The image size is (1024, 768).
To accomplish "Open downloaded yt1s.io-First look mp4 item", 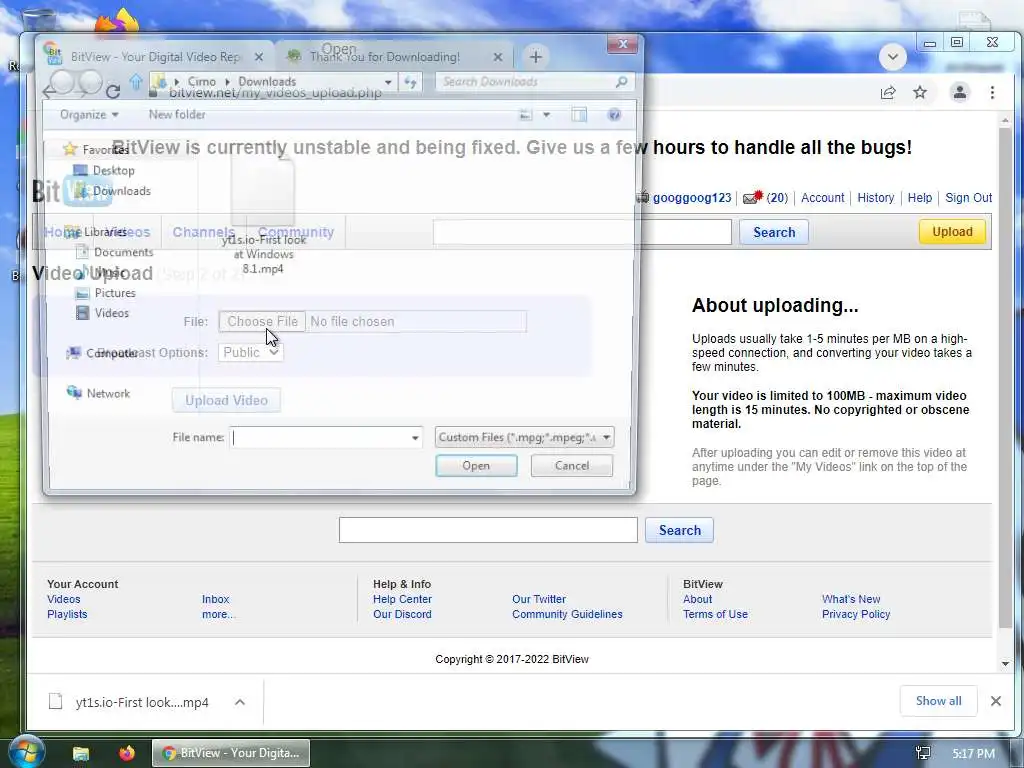I will (129, 702).
